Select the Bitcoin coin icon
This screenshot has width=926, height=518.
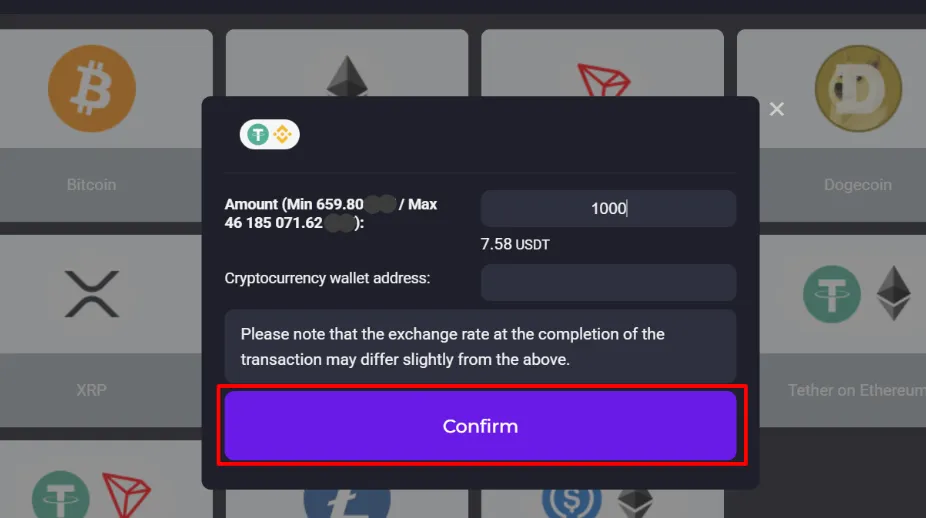click(x=91, y=89)
